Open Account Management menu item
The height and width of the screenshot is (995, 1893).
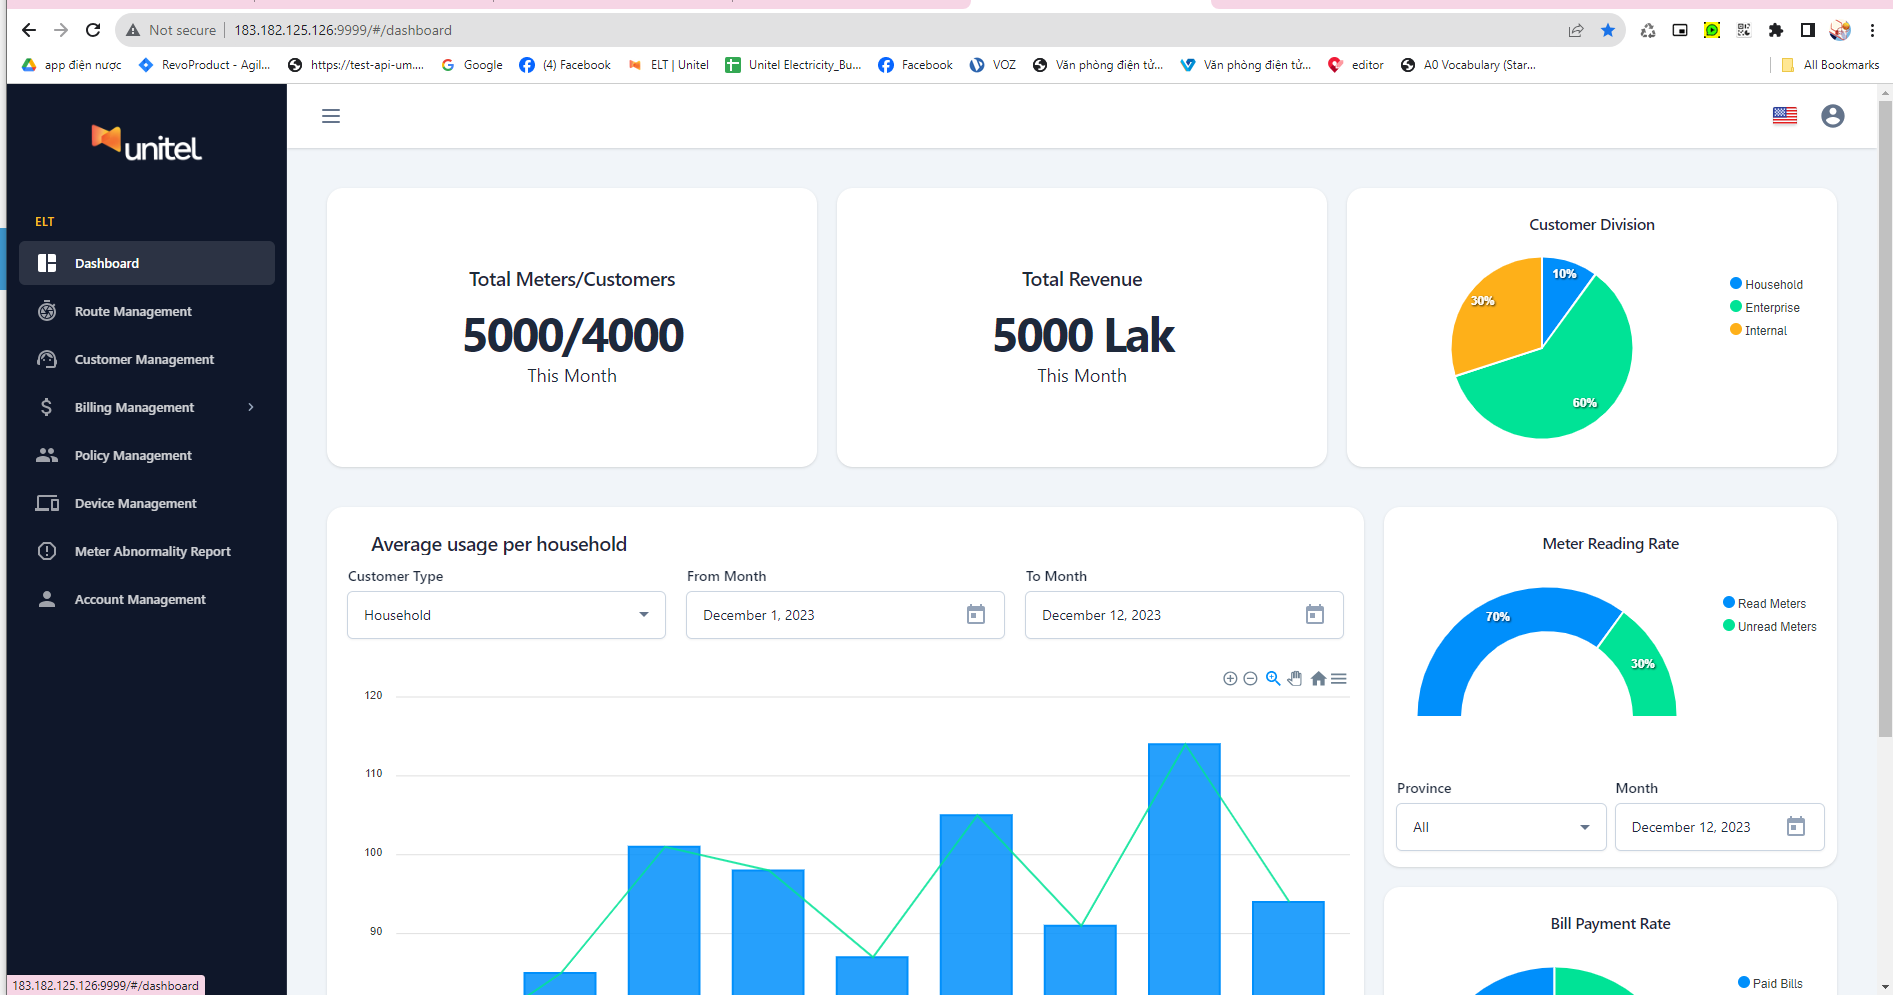147,599
